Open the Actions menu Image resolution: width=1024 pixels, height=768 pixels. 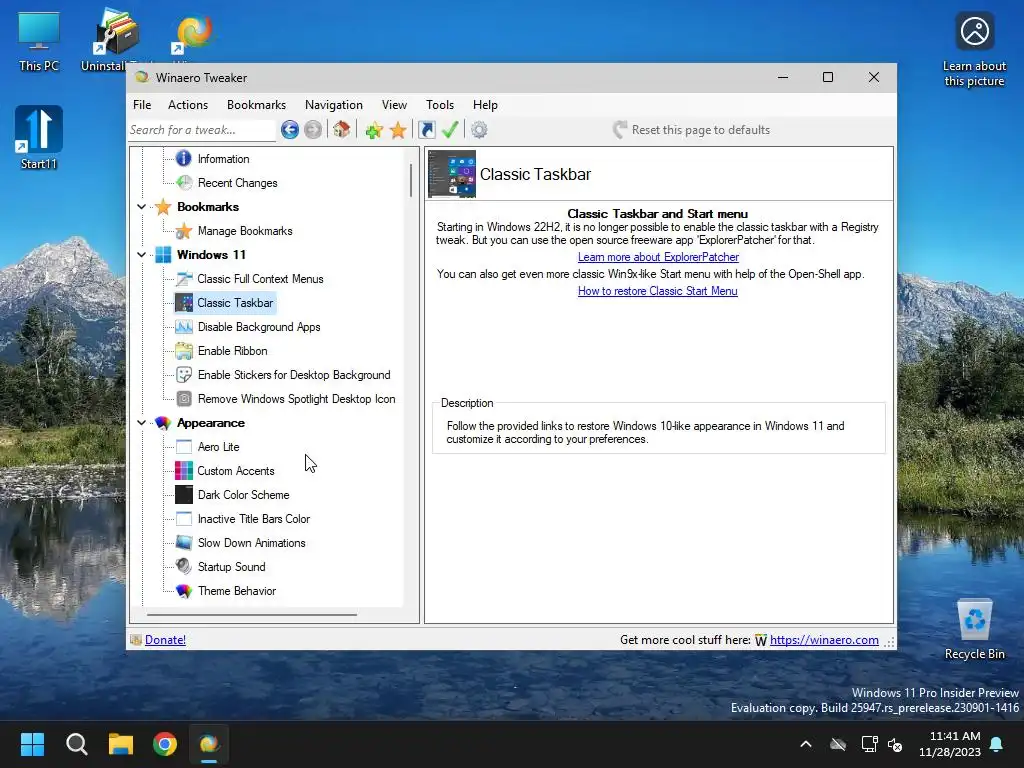(188, 104)
